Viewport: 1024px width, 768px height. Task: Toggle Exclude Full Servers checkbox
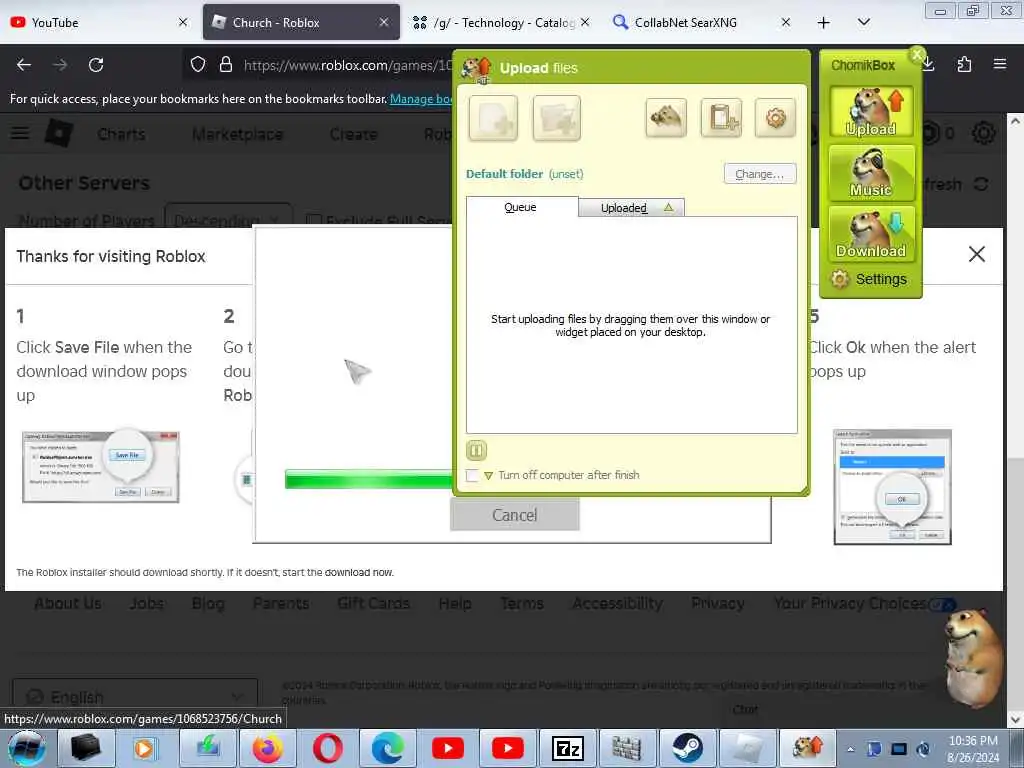click(x=314, y=220)
